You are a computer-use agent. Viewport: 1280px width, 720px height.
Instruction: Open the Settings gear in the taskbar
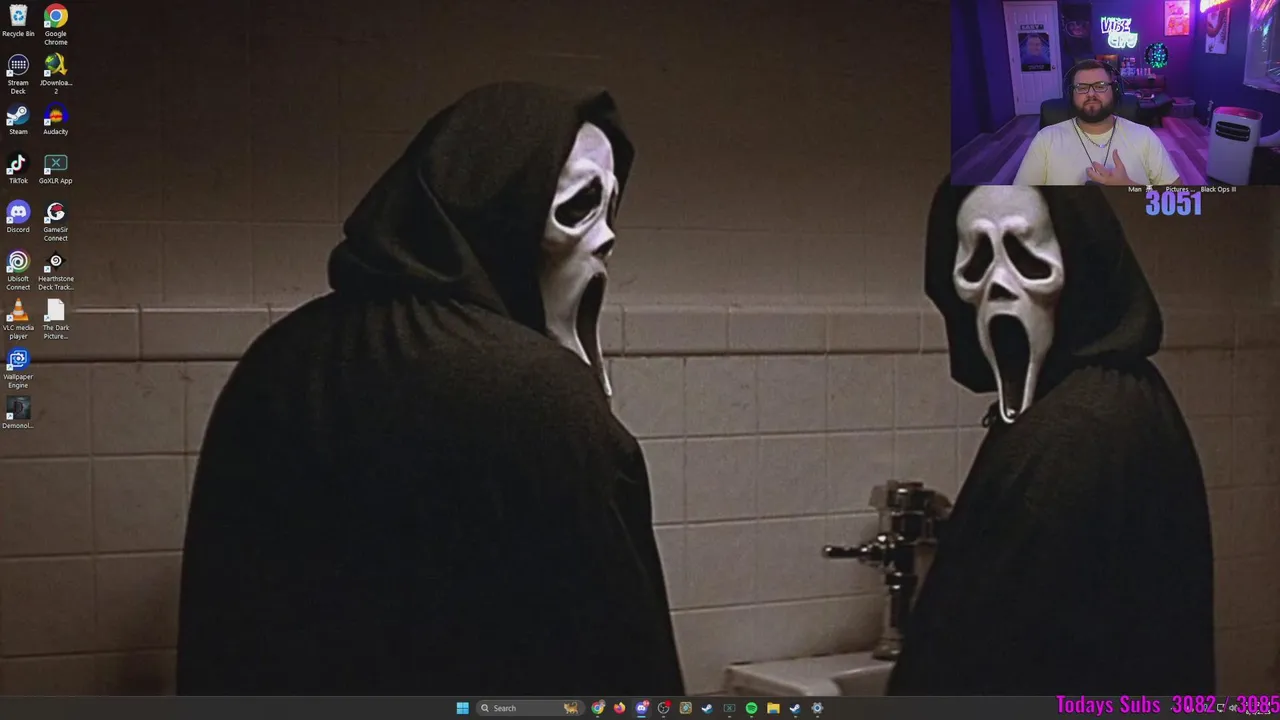coord(817,708)
